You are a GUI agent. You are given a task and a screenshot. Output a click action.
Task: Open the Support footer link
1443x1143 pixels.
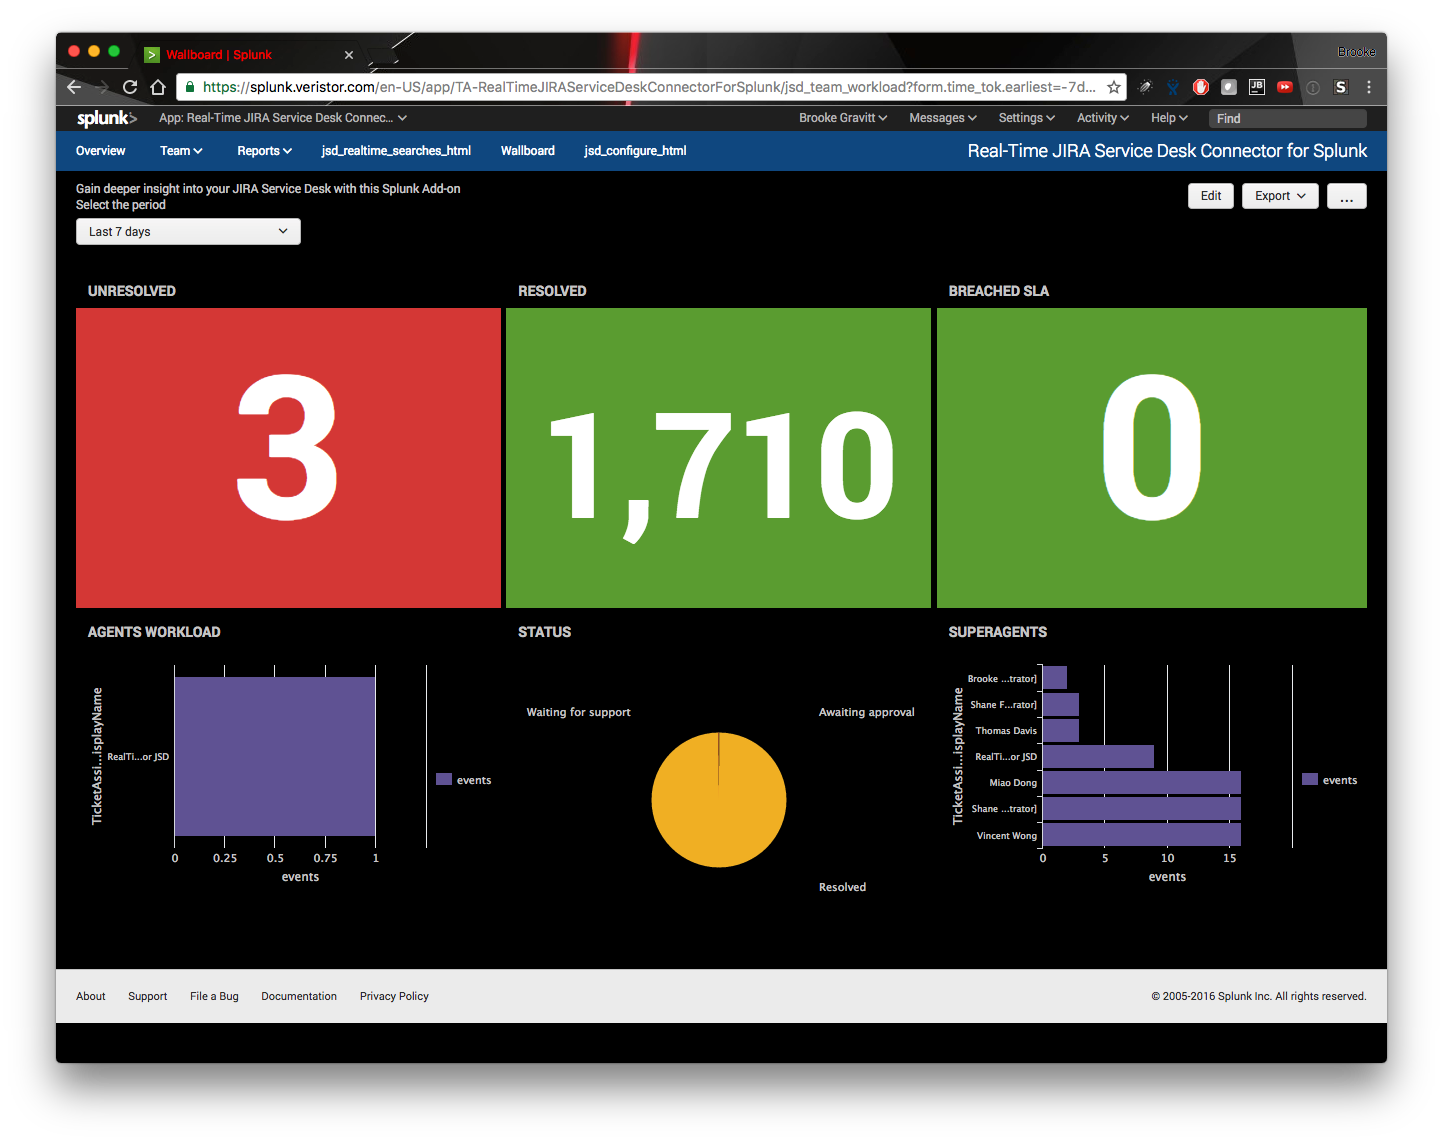(x=148, y=996)
